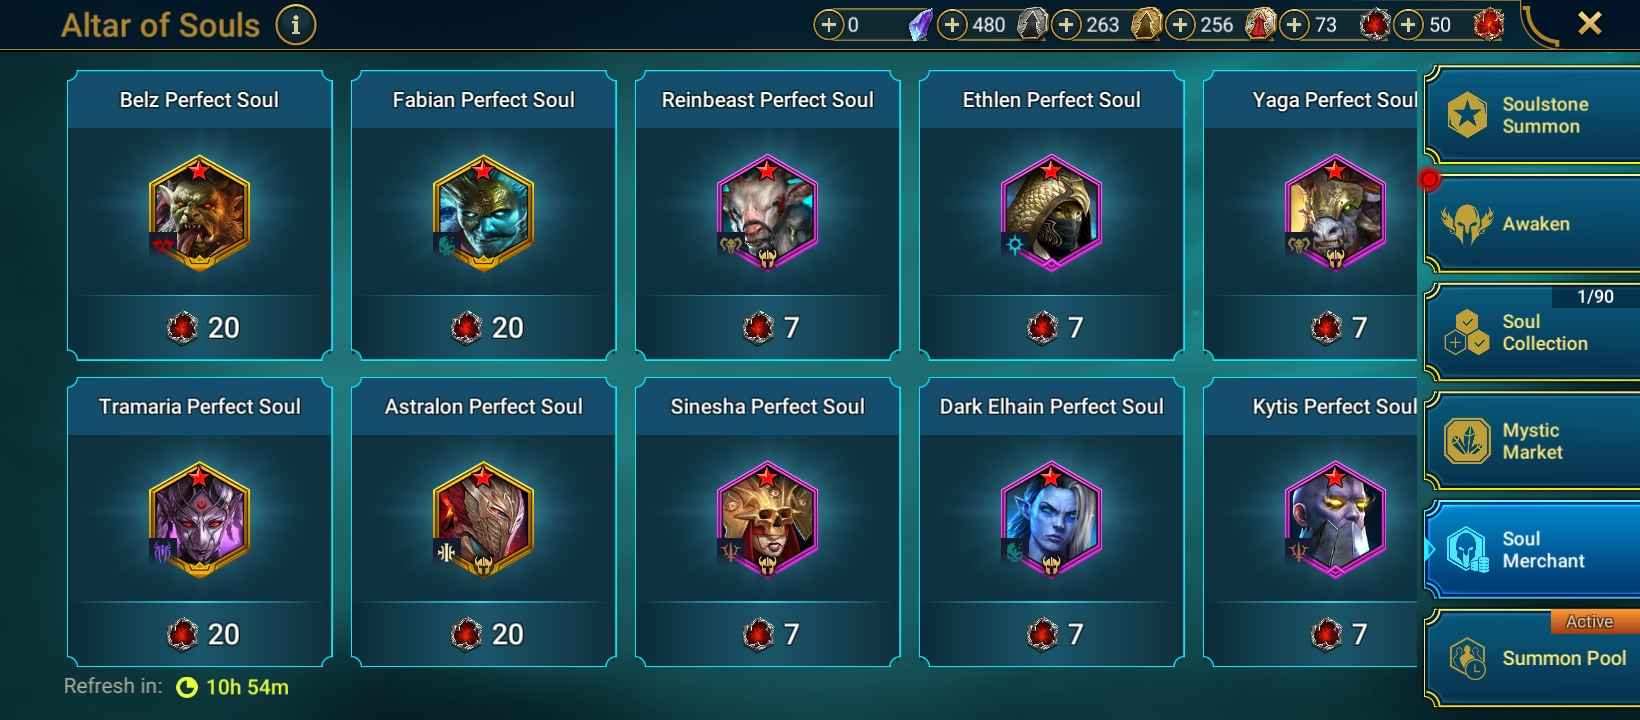
Task: Choose the Sinesha Perfect Soul card
Action: pyautogui.click(x=768, y=521)
